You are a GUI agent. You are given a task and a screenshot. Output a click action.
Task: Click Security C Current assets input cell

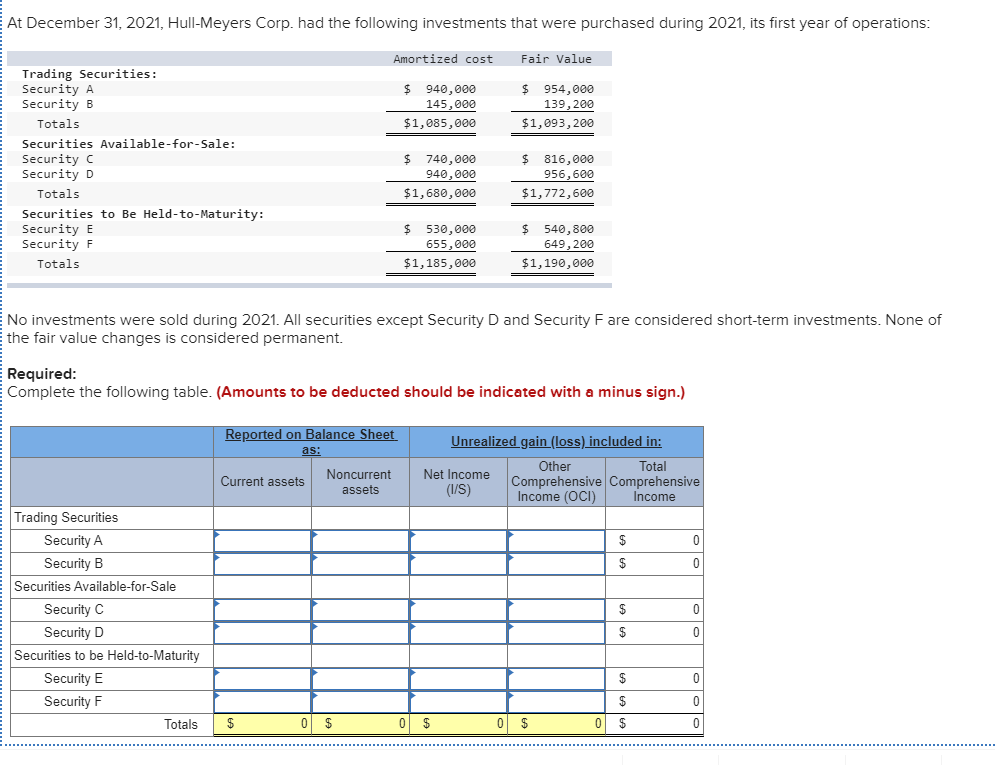(x=262, y=610)
